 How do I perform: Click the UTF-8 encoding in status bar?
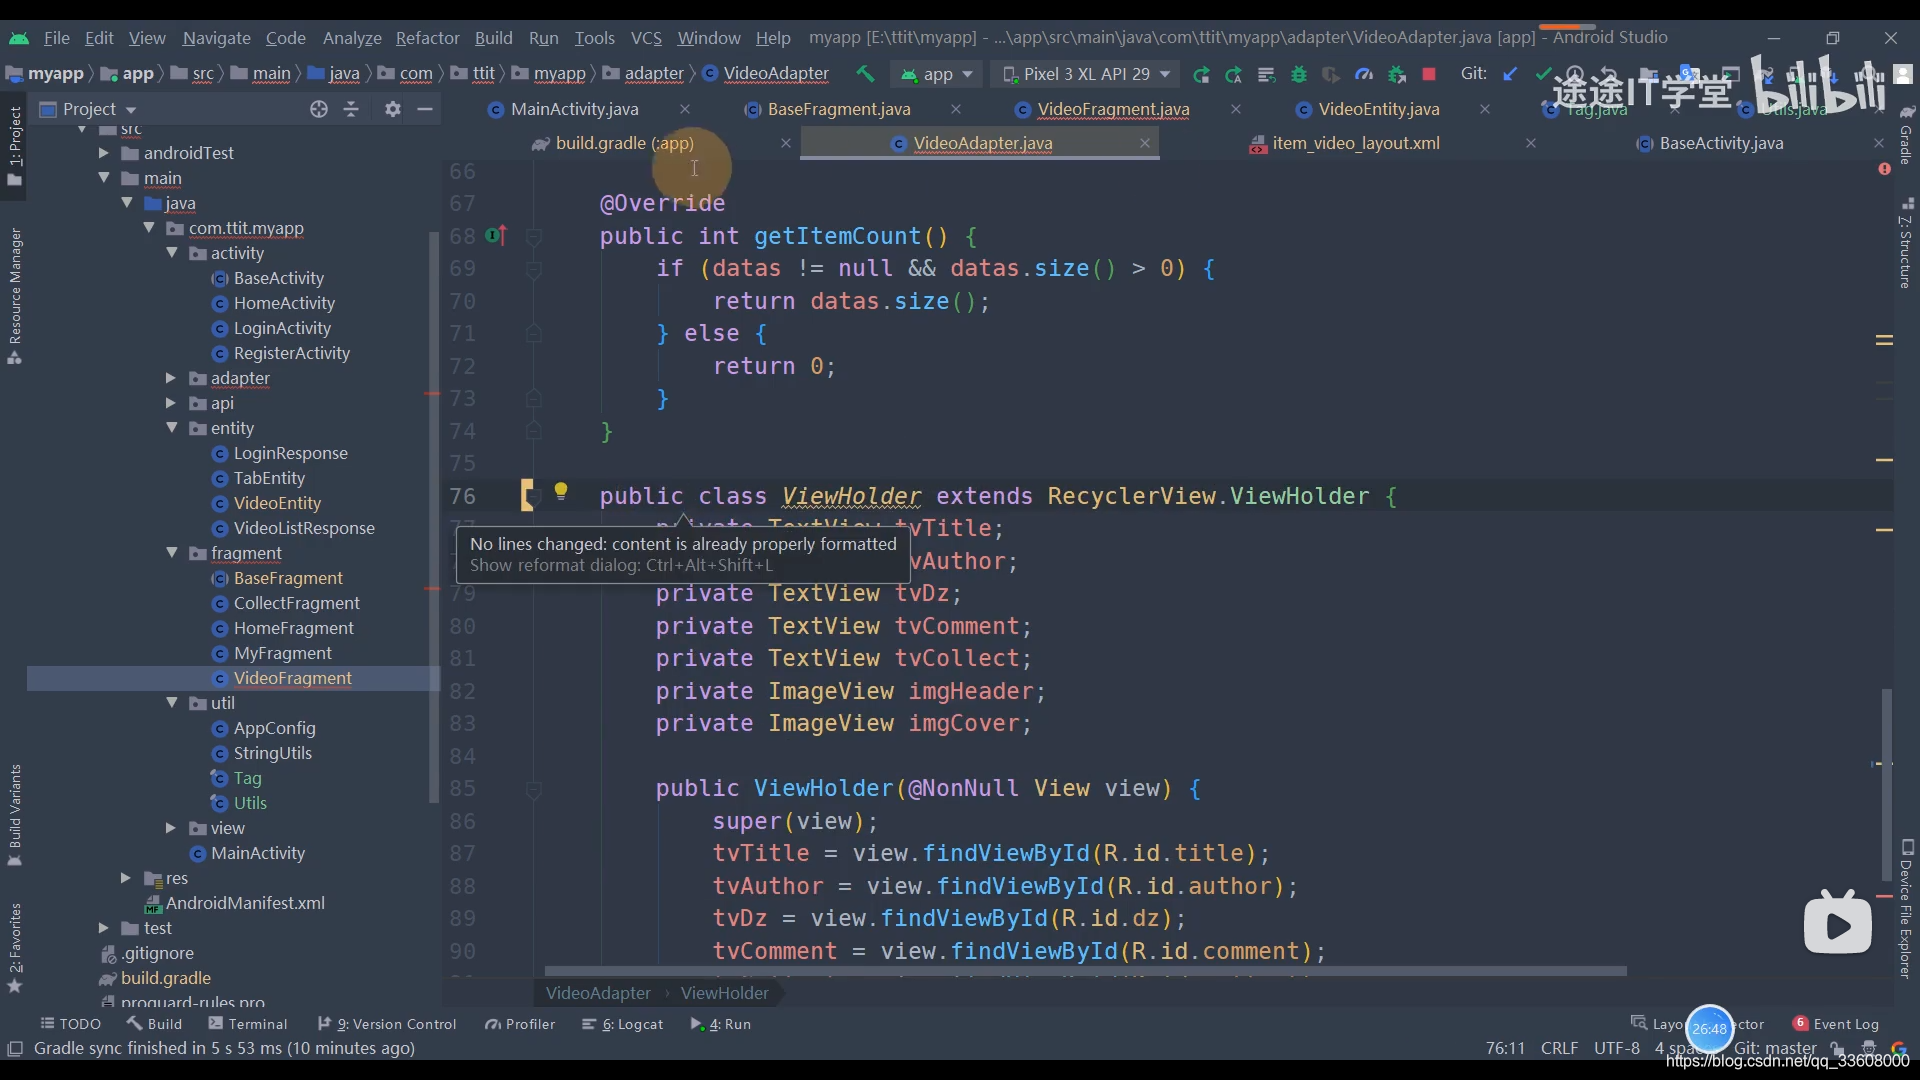coord(1616,1048)
